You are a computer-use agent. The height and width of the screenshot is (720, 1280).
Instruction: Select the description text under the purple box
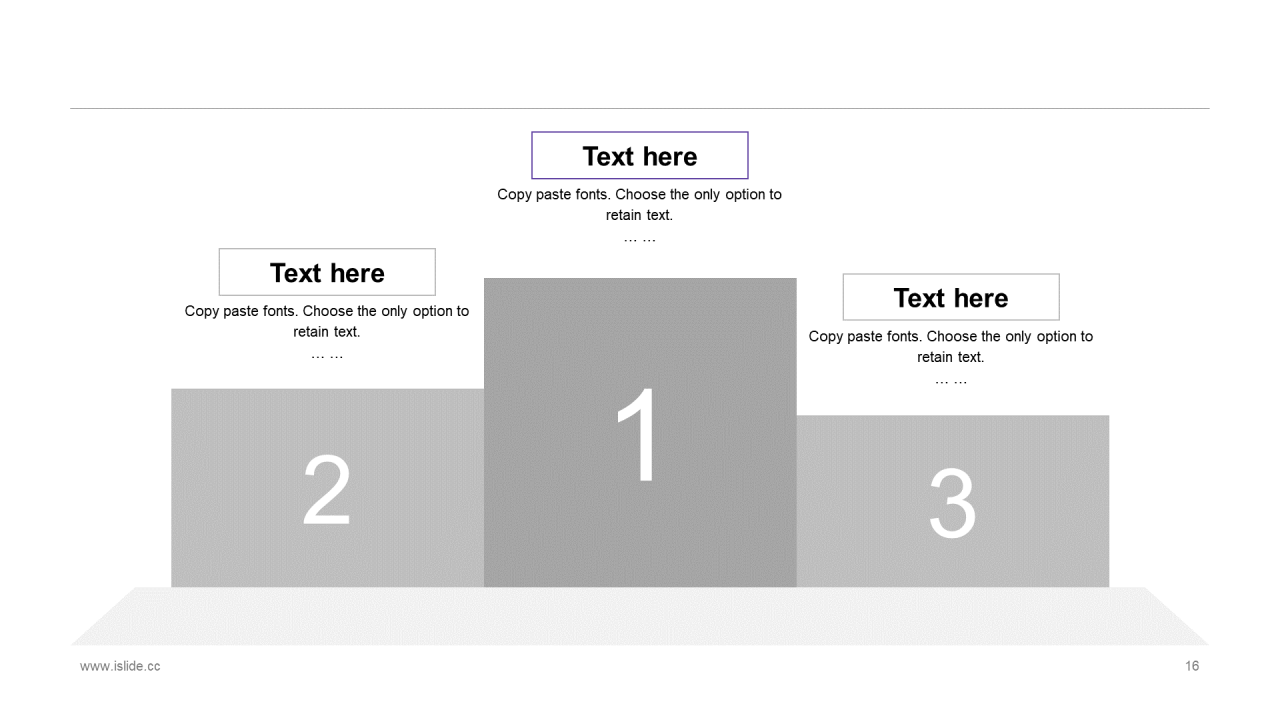(x=640, y=205)
